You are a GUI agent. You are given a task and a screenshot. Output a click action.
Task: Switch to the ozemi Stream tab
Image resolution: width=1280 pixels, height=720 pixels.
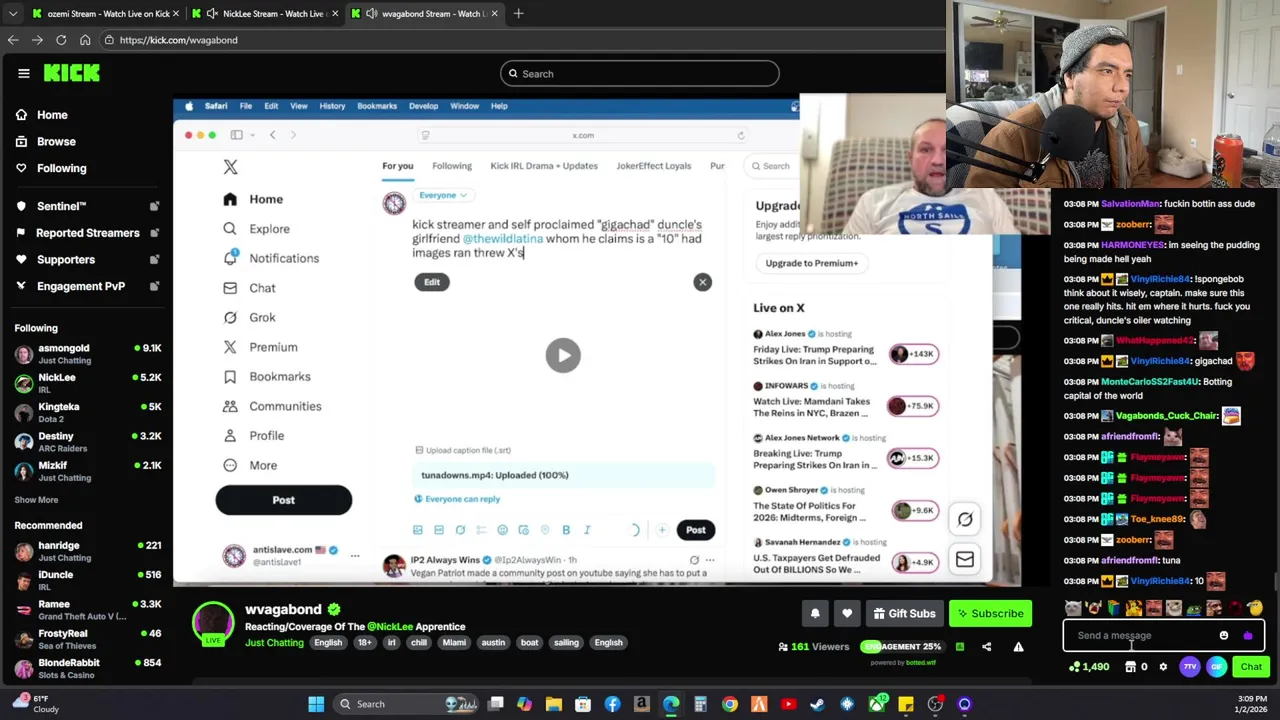[104, 13]
